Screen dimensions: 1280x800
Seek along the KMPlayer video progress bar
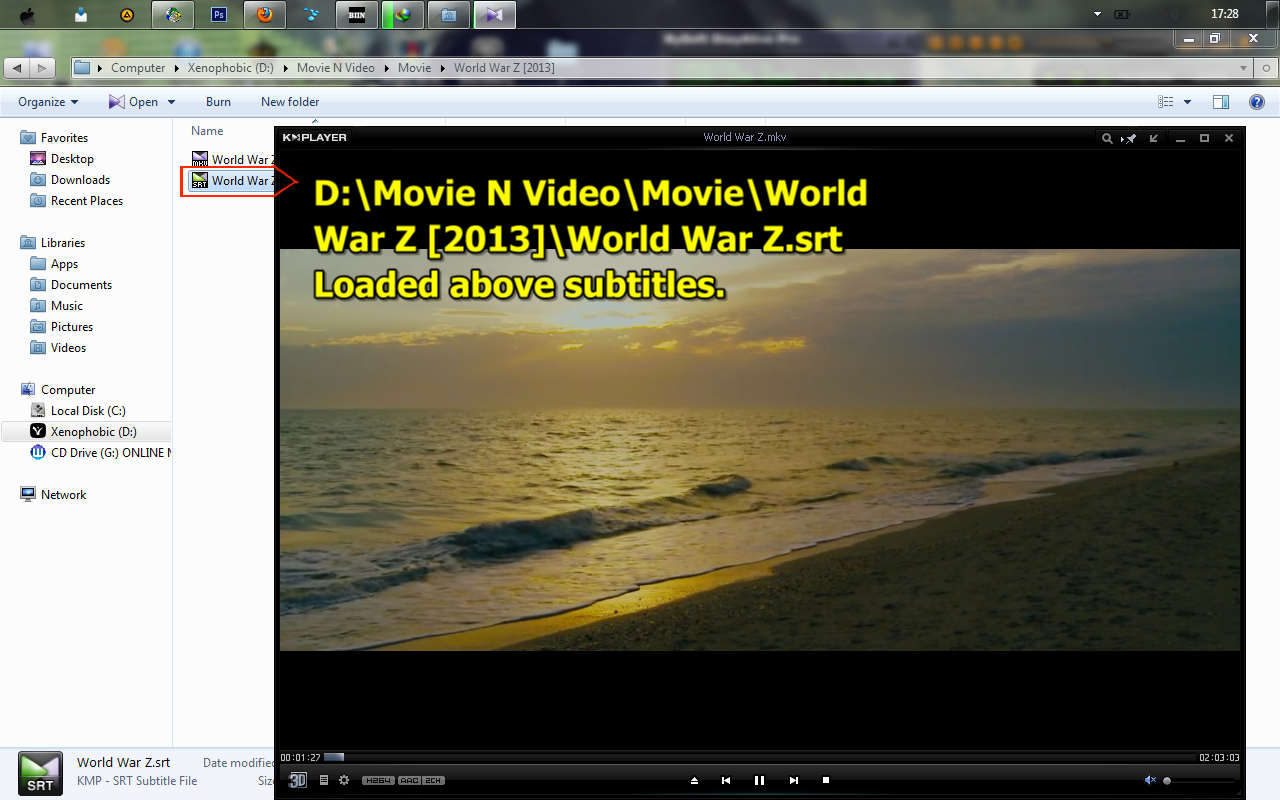tap(760, 757)
